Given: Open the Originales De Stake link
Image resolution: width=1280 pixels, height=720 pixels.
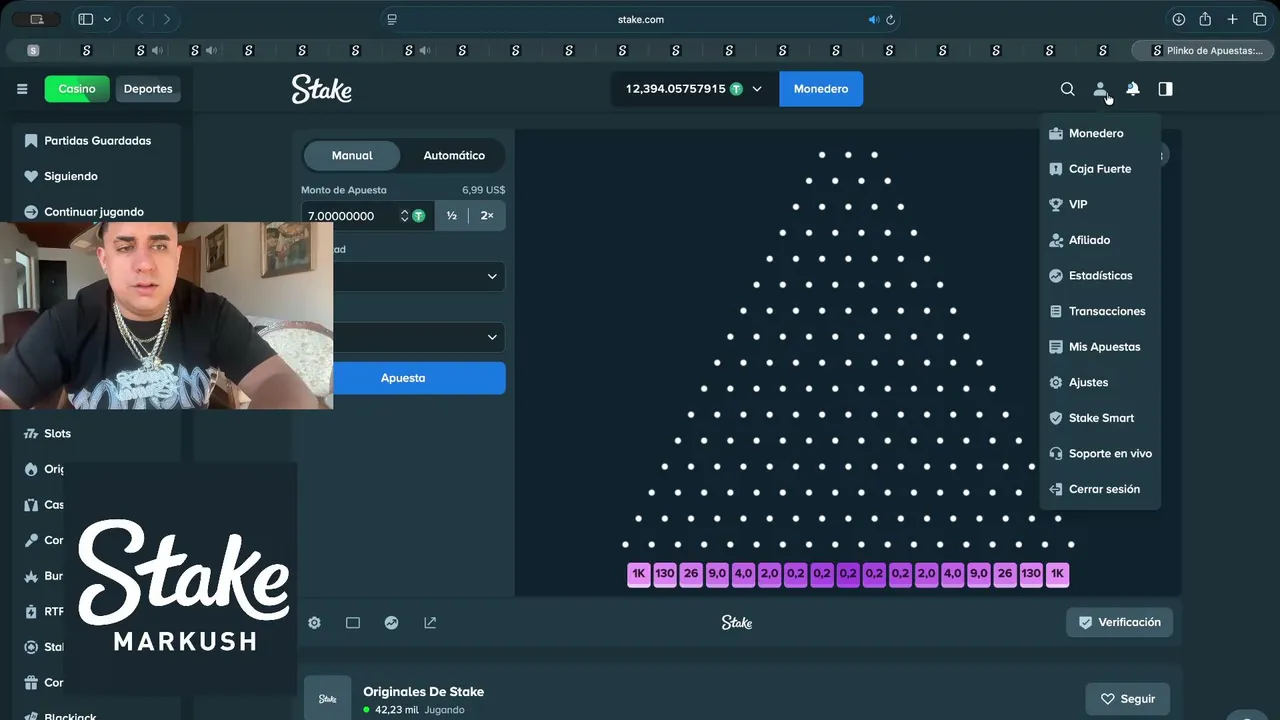Looking at the screenshot, I should (423, 692).
